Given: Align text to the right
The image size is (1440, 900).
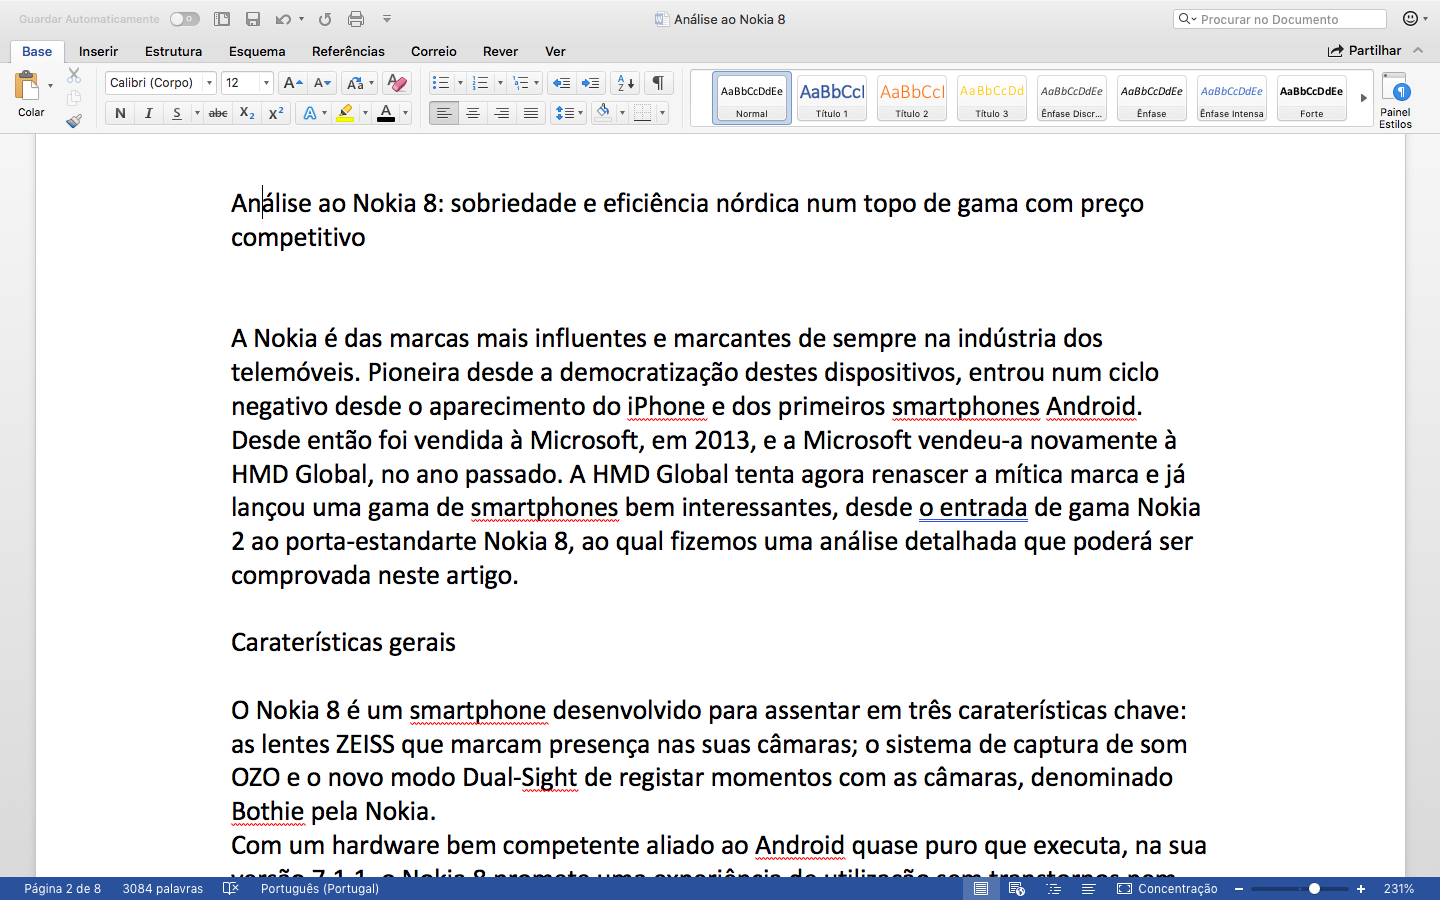Looking at the screenshot, I should pyautogui.click(x=501, y=113).
